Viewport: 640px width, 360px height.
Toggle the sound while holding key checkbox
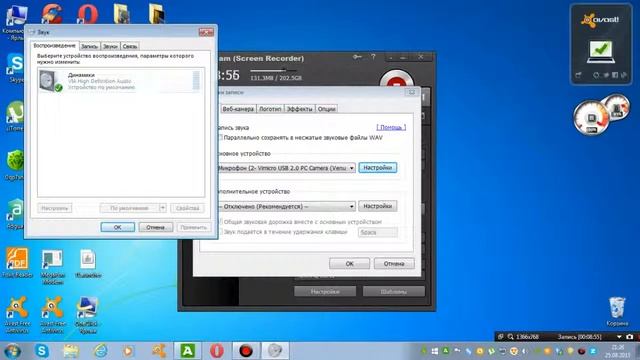click(x=221, y=231)
